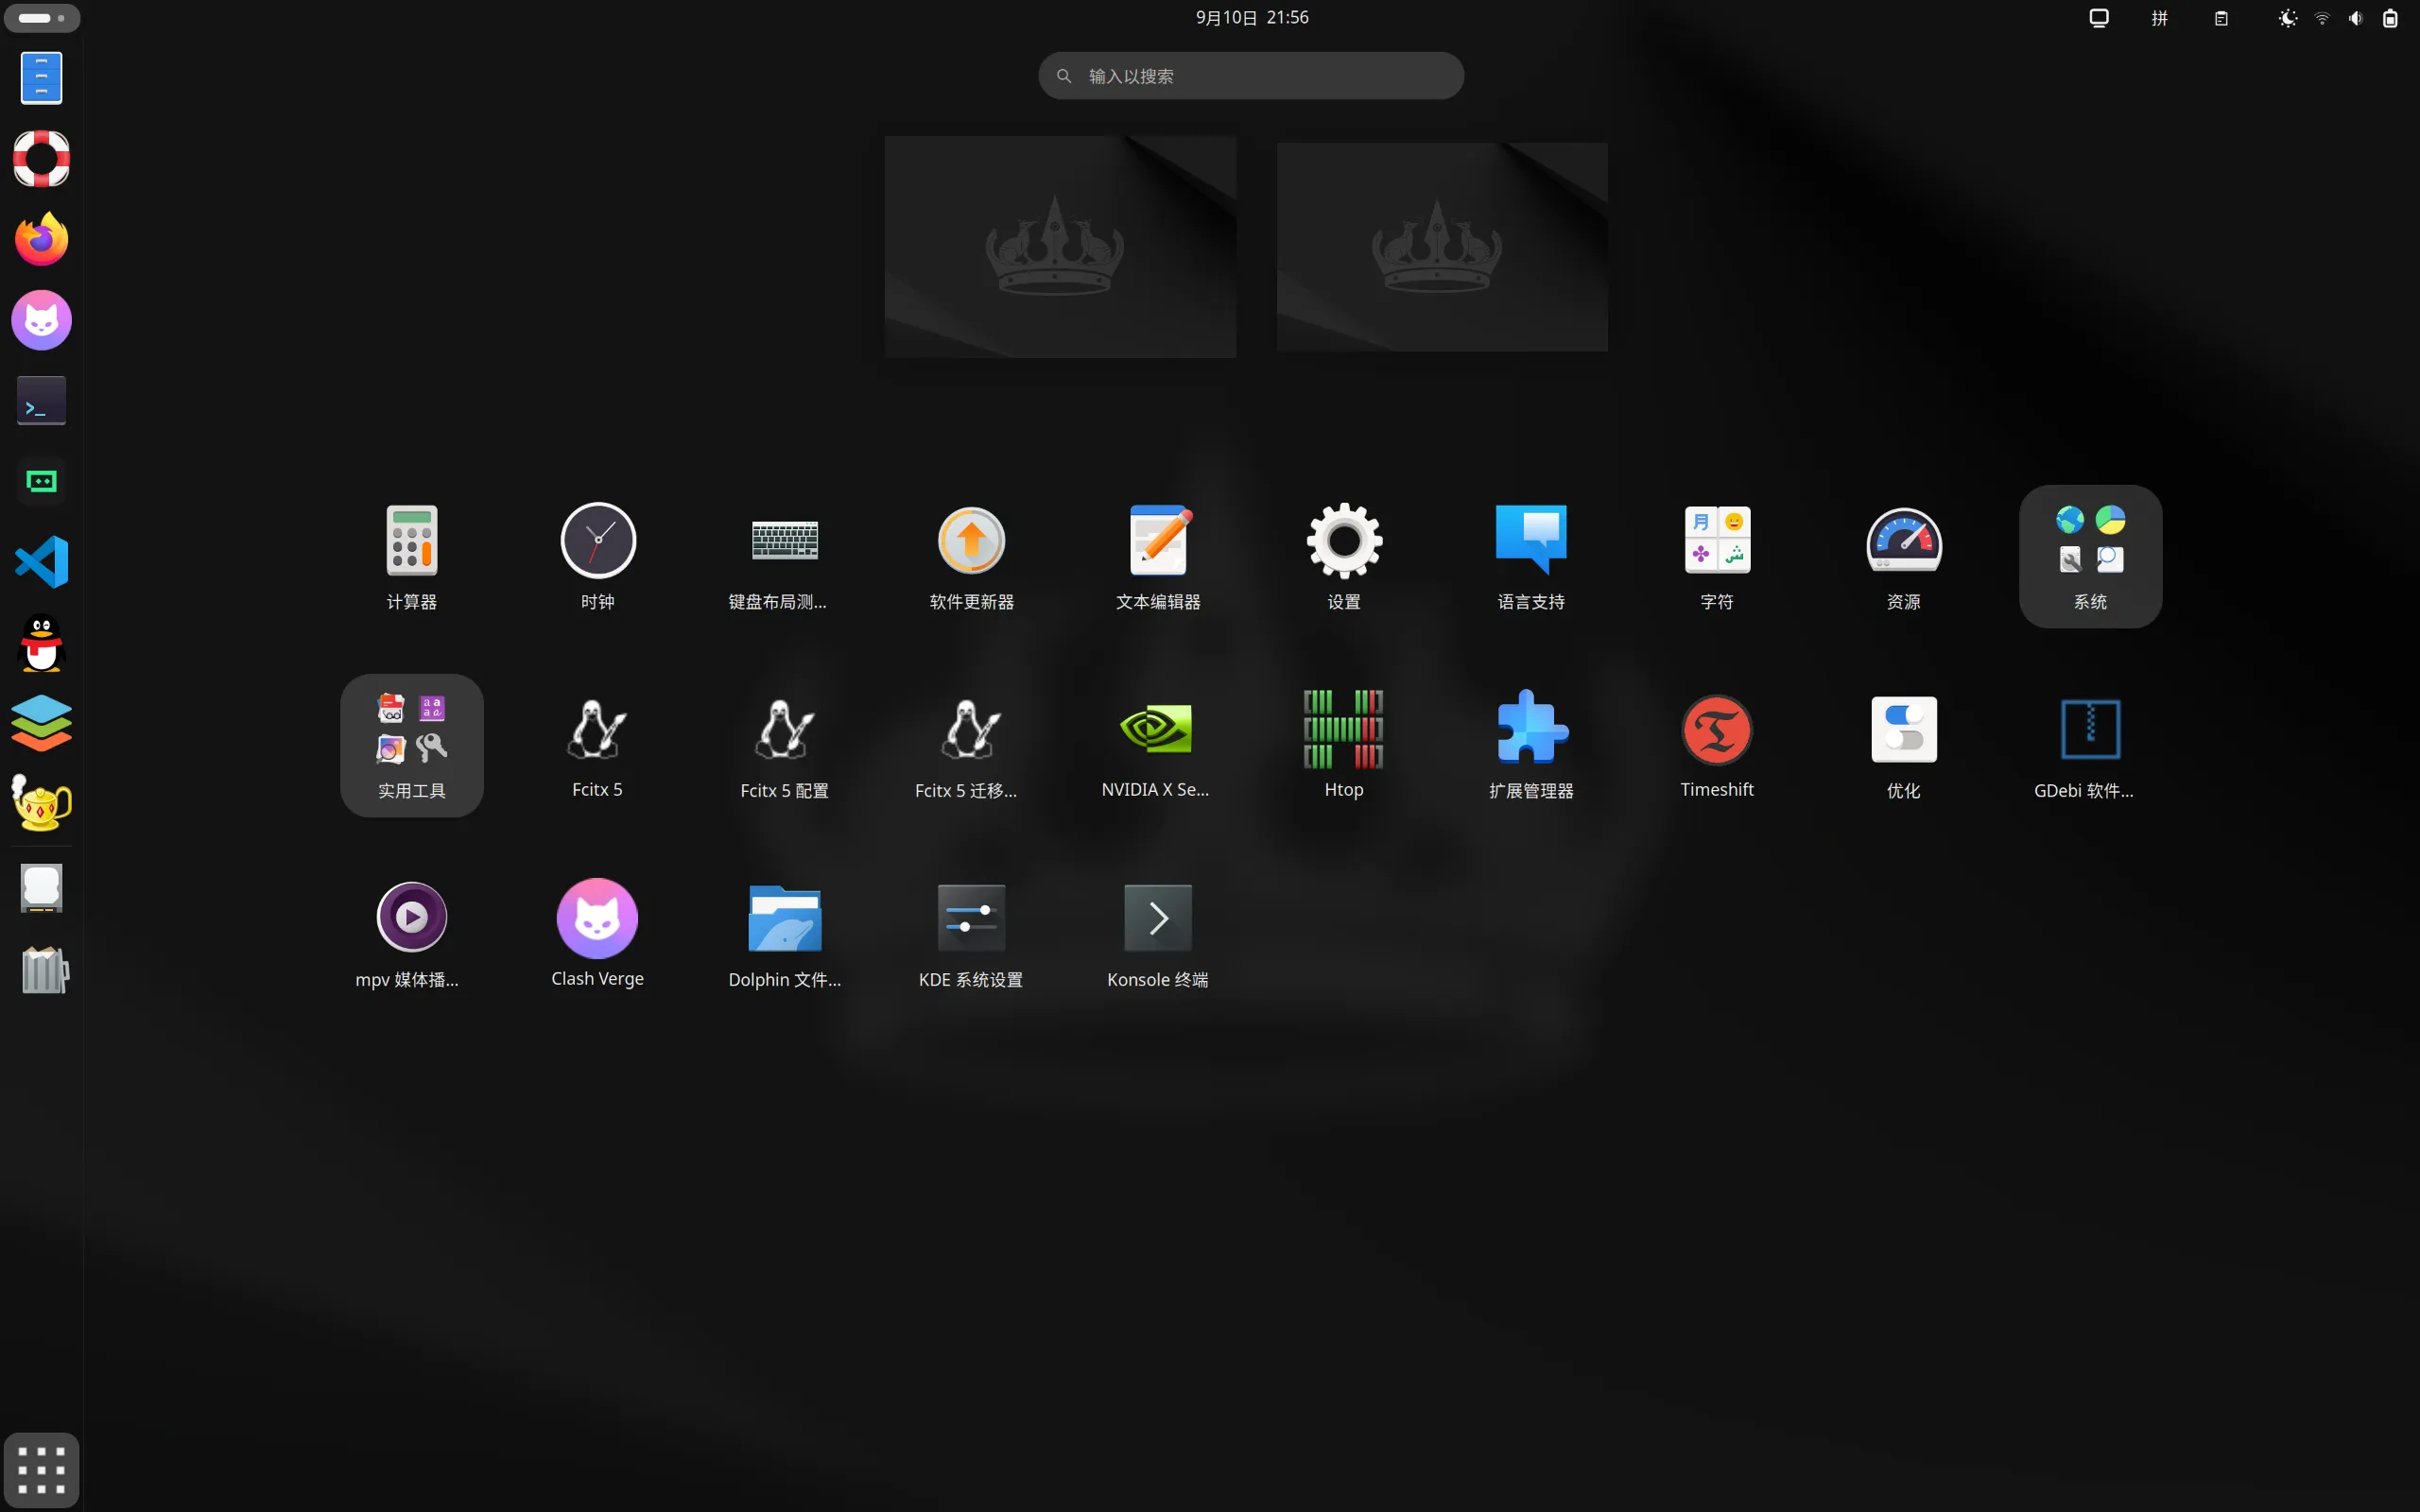The width and height of the screenshot is (2420, 1512).
Task: Open 设置 settings from the app grid
Action: [1344, 556]
